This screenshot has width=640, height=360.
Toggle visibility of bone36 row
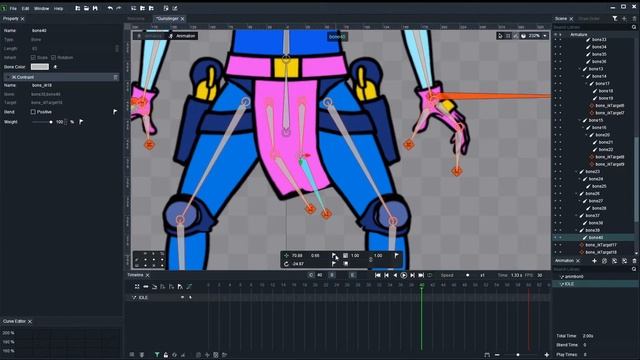[555, 62]
